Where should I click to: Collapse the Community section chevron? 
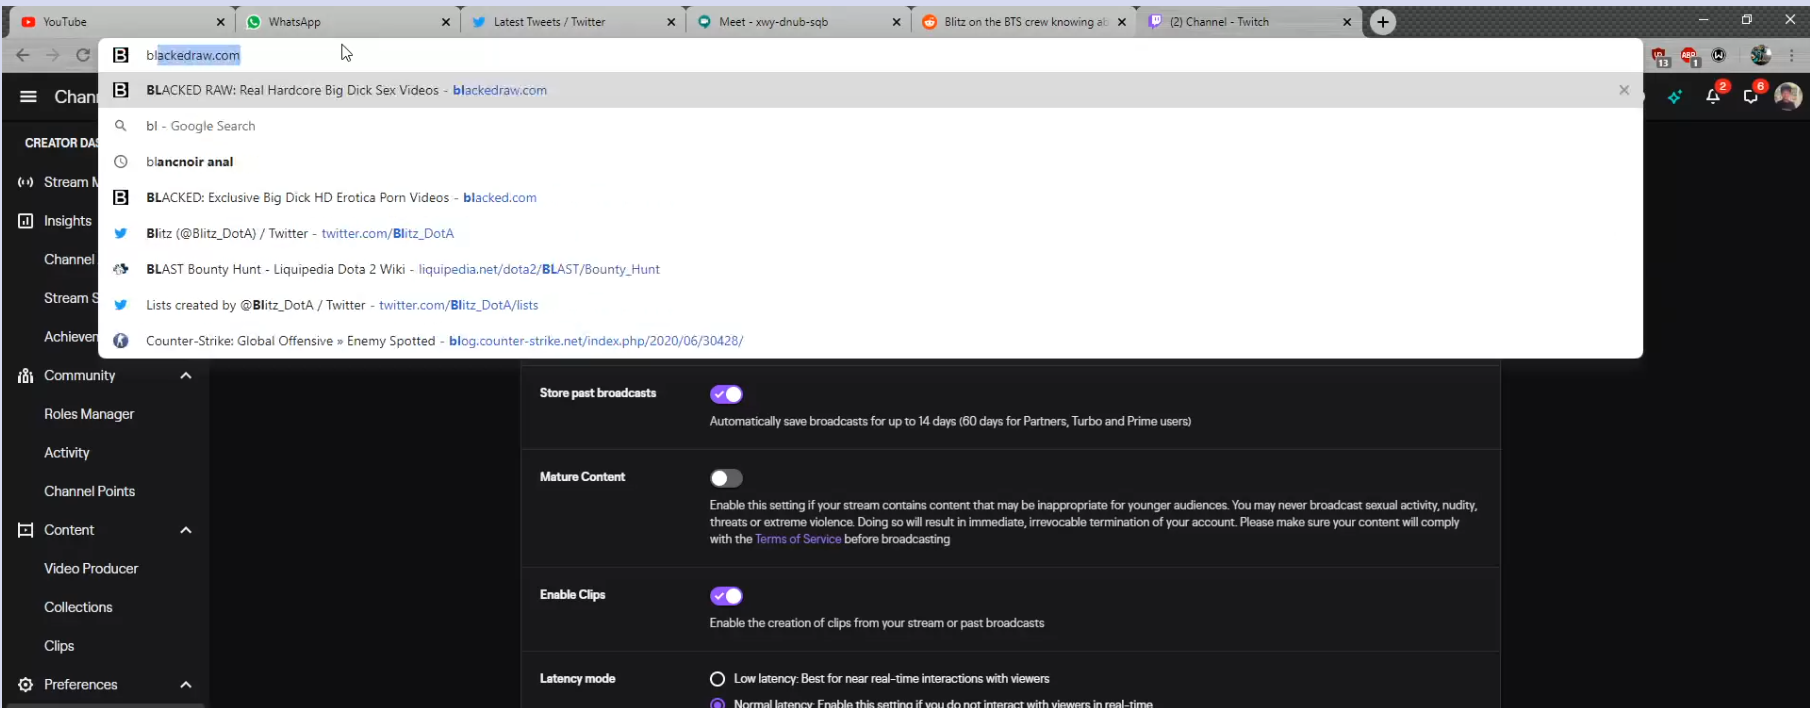(186, 376)
